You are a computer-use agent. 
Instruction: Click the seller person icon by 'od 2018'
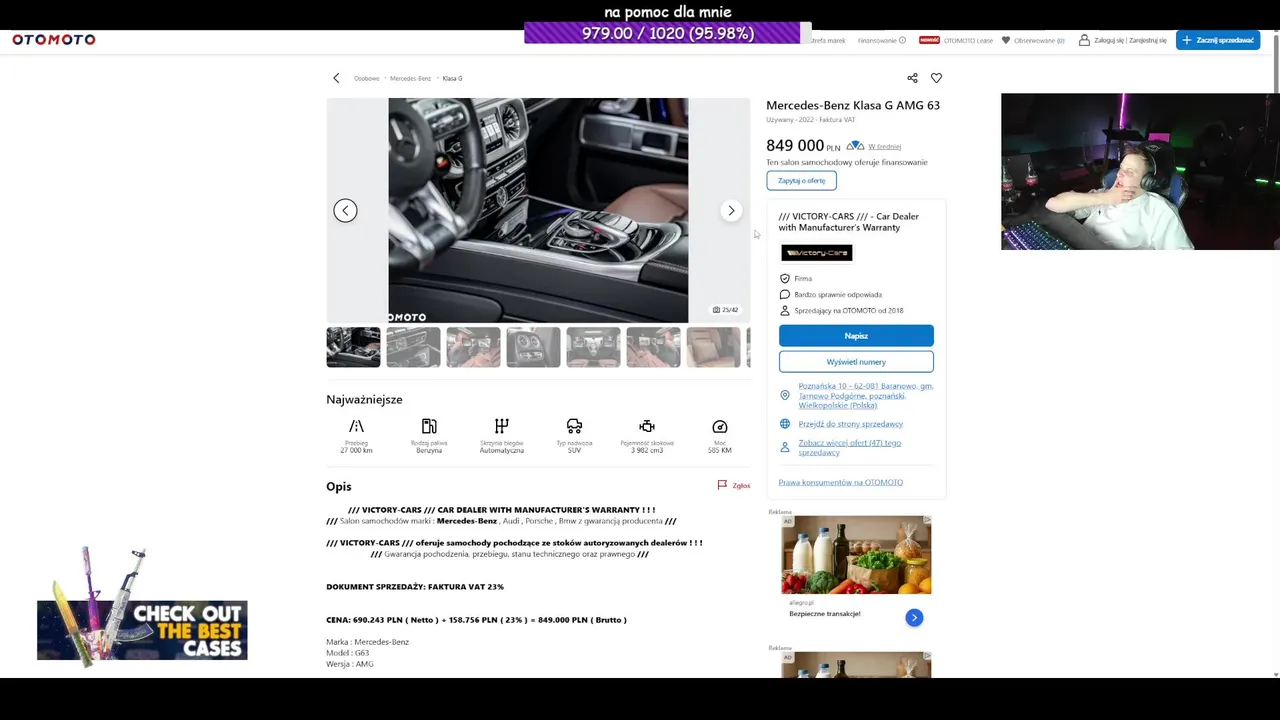[x=785, y=311]
